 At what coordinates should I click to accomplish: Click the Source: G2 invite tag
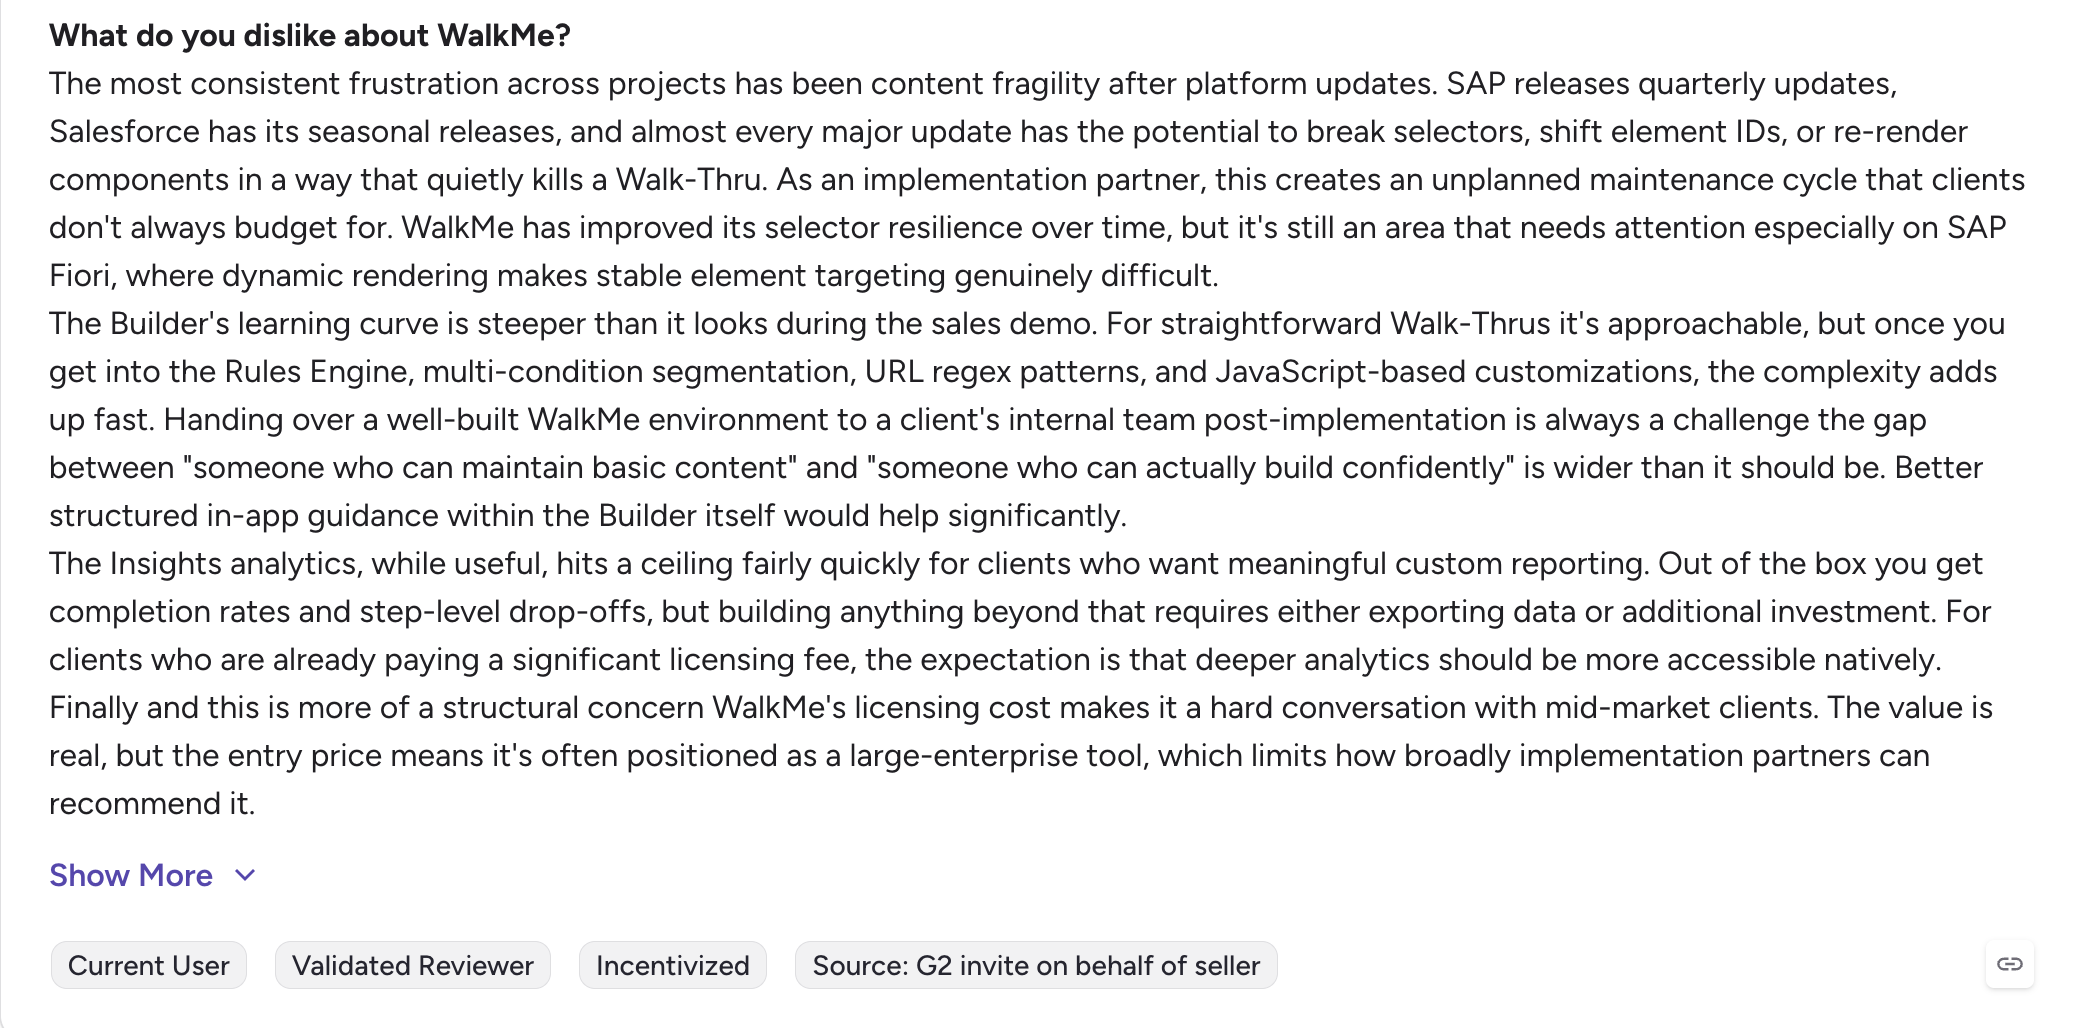1036,965
